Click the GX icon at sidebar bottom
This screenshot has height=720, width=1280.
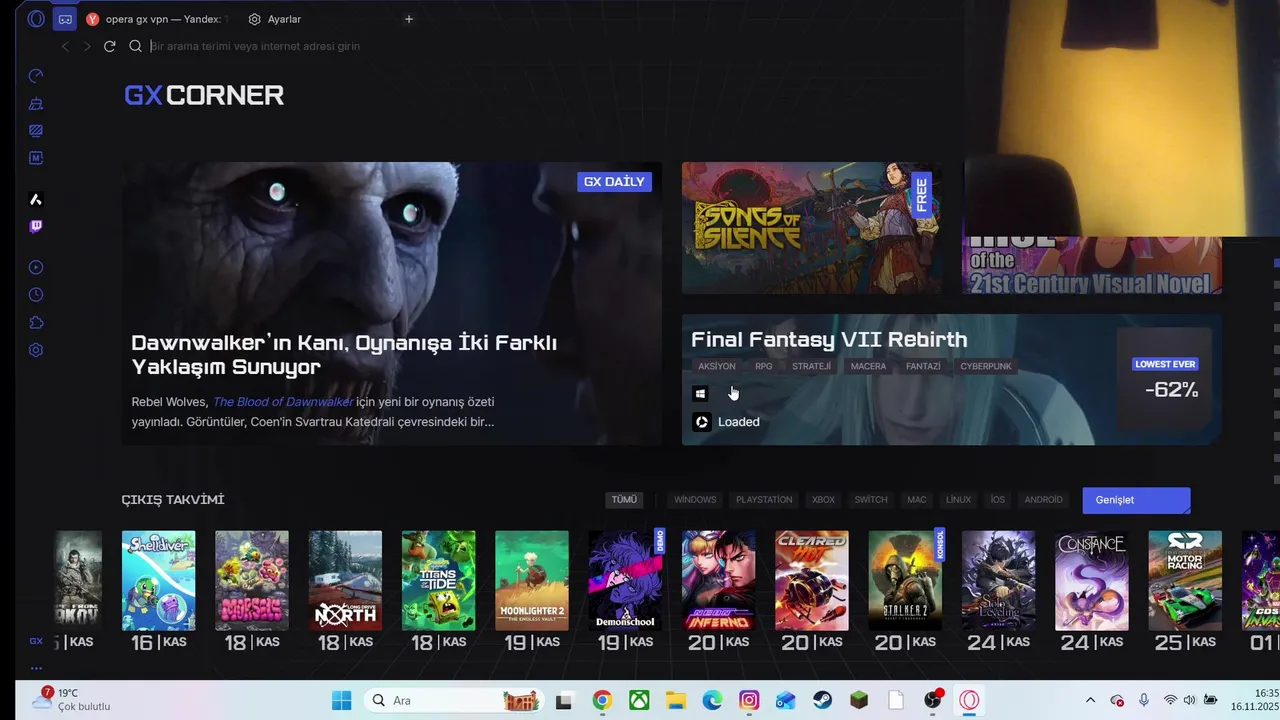coord(36,641)
